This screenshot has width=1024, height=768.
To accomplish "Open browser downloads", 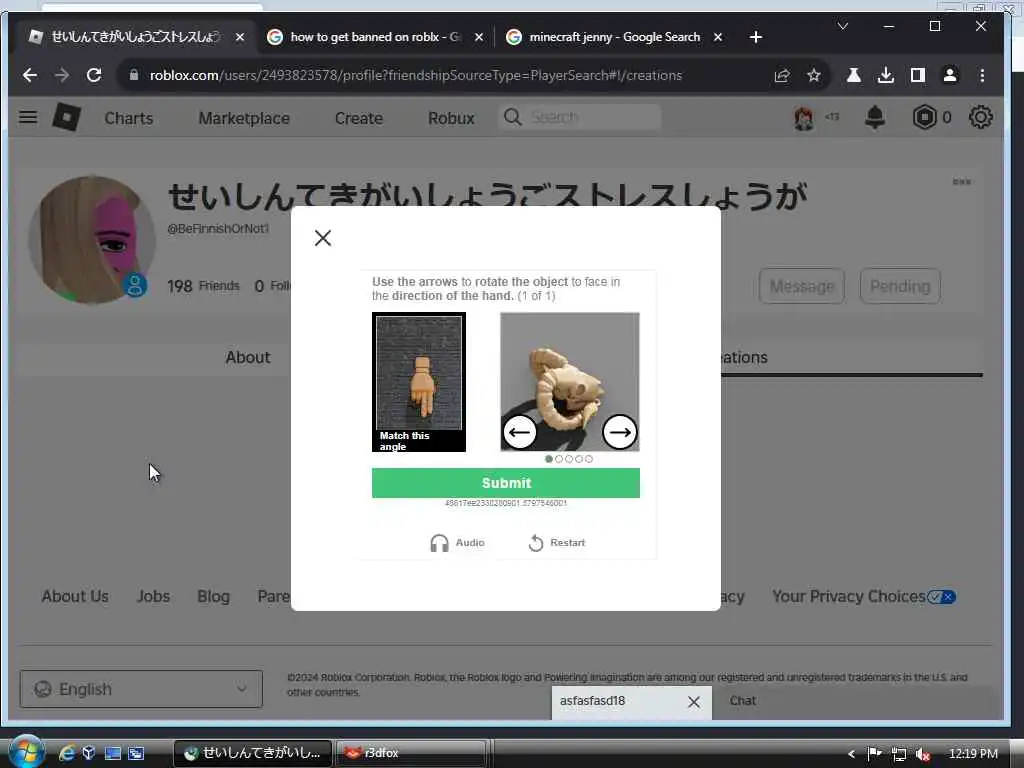I will [886, 75].
